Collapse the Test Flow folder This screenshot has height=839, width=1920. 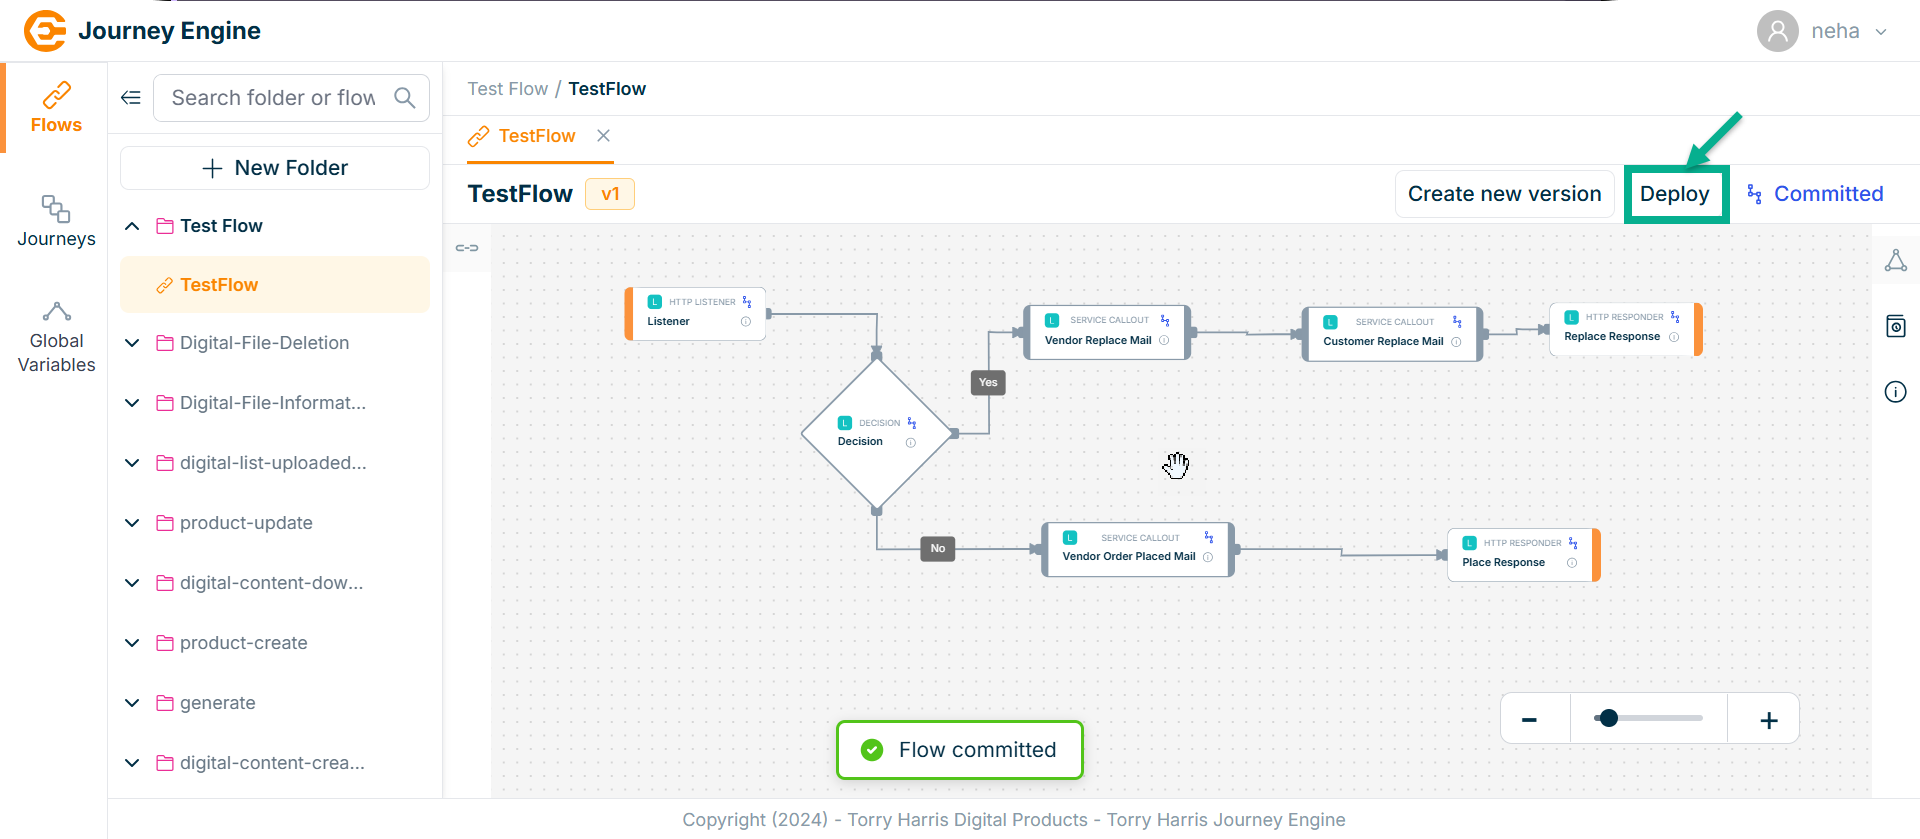132,226
